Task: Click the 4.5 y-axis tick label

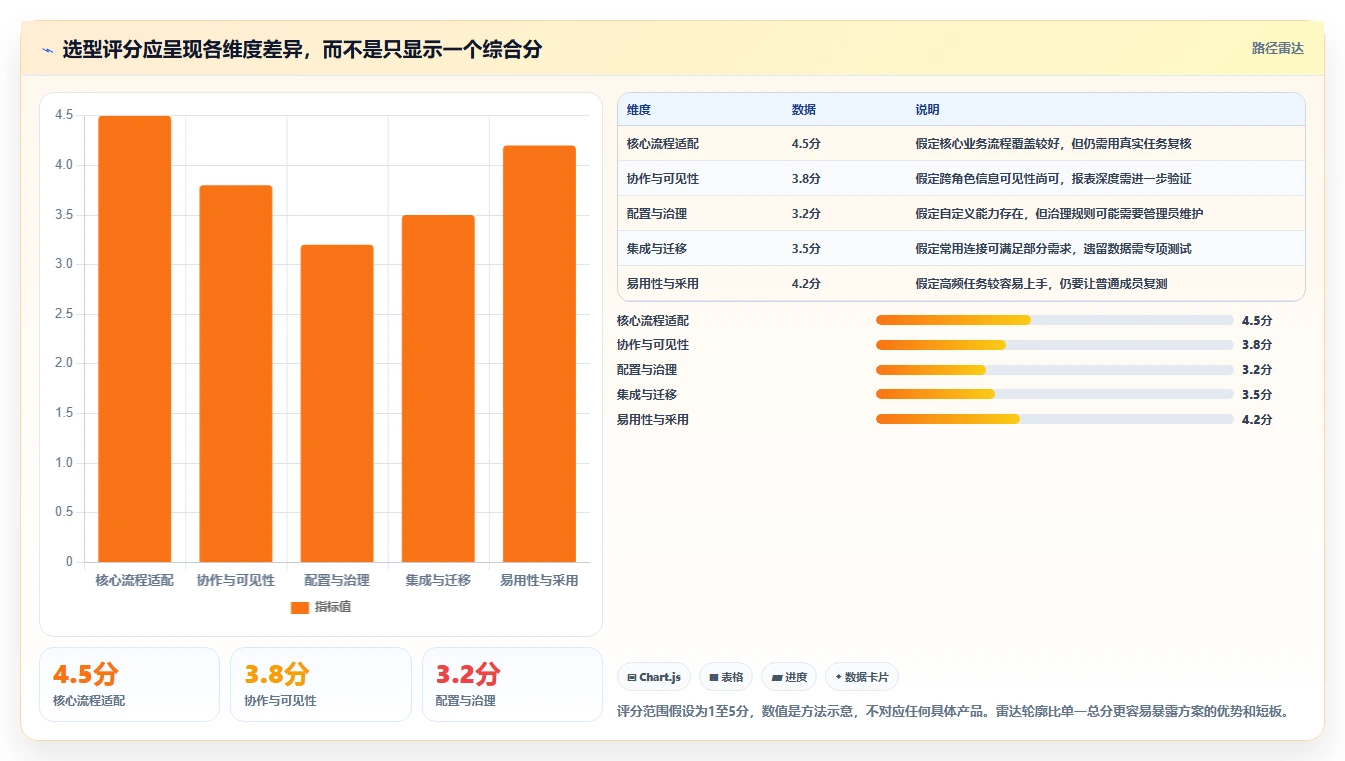Action: point(64,116)
